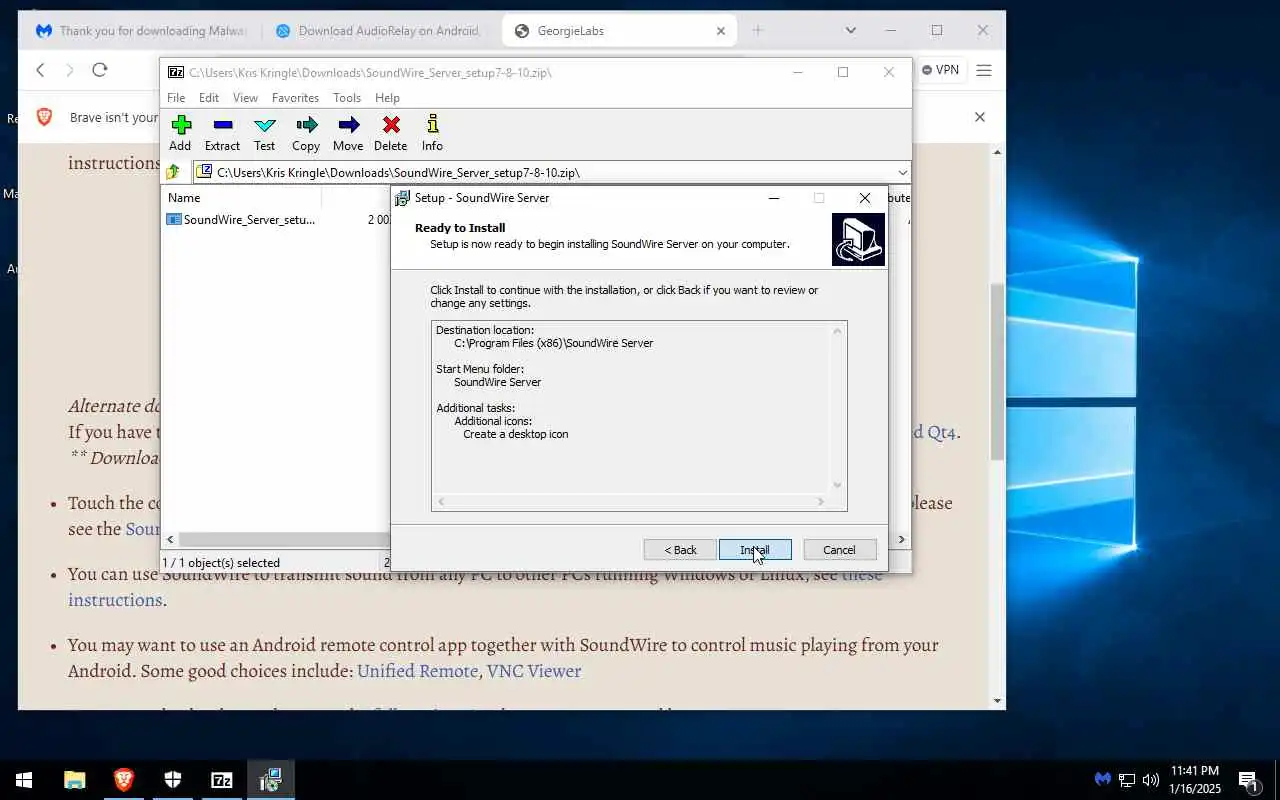This screenshot has height=800, width=1280.
Task: Click the 7-Zip horizontal scrollbar left arrow
Action: (x=170, y=539)
